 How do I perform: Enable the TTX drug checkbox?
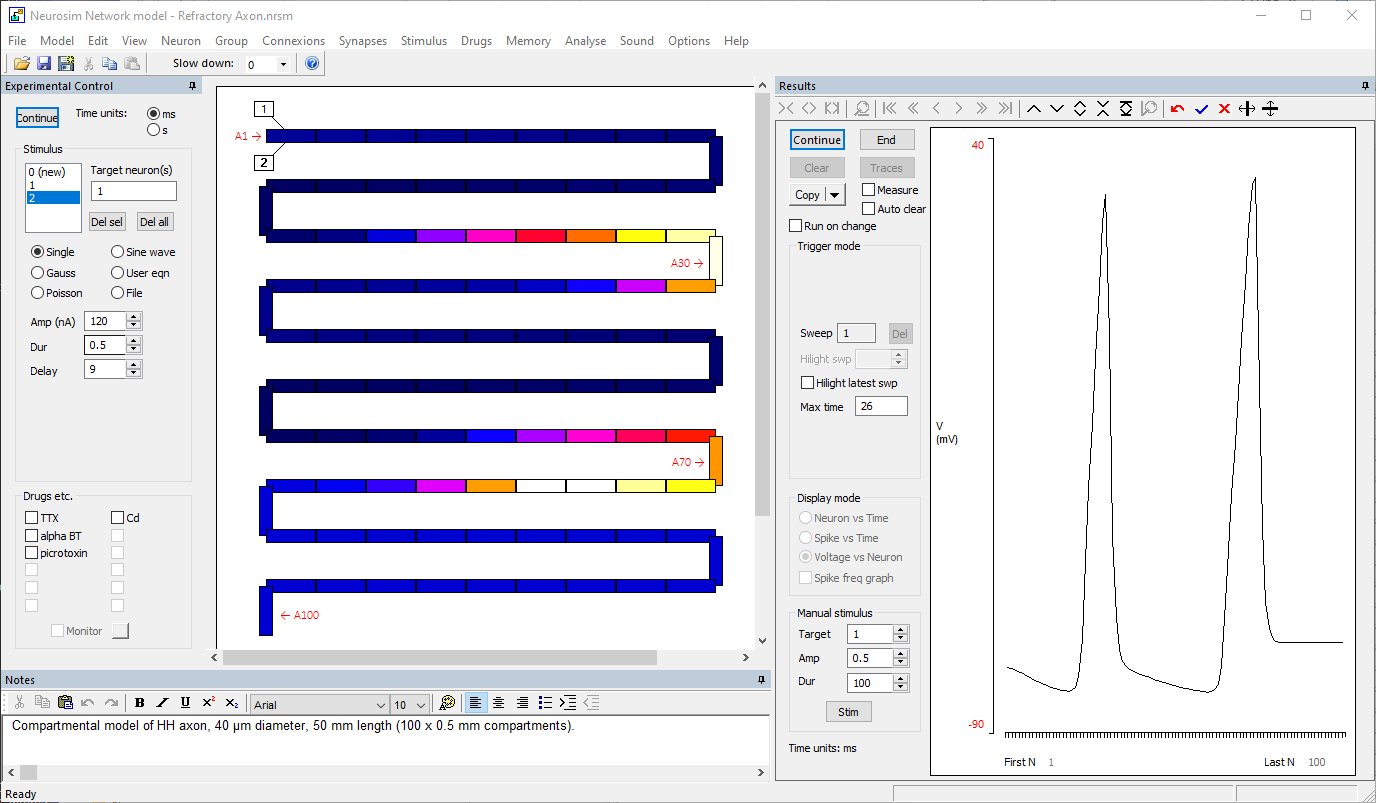pyautogui.click(x=32, y=518)
